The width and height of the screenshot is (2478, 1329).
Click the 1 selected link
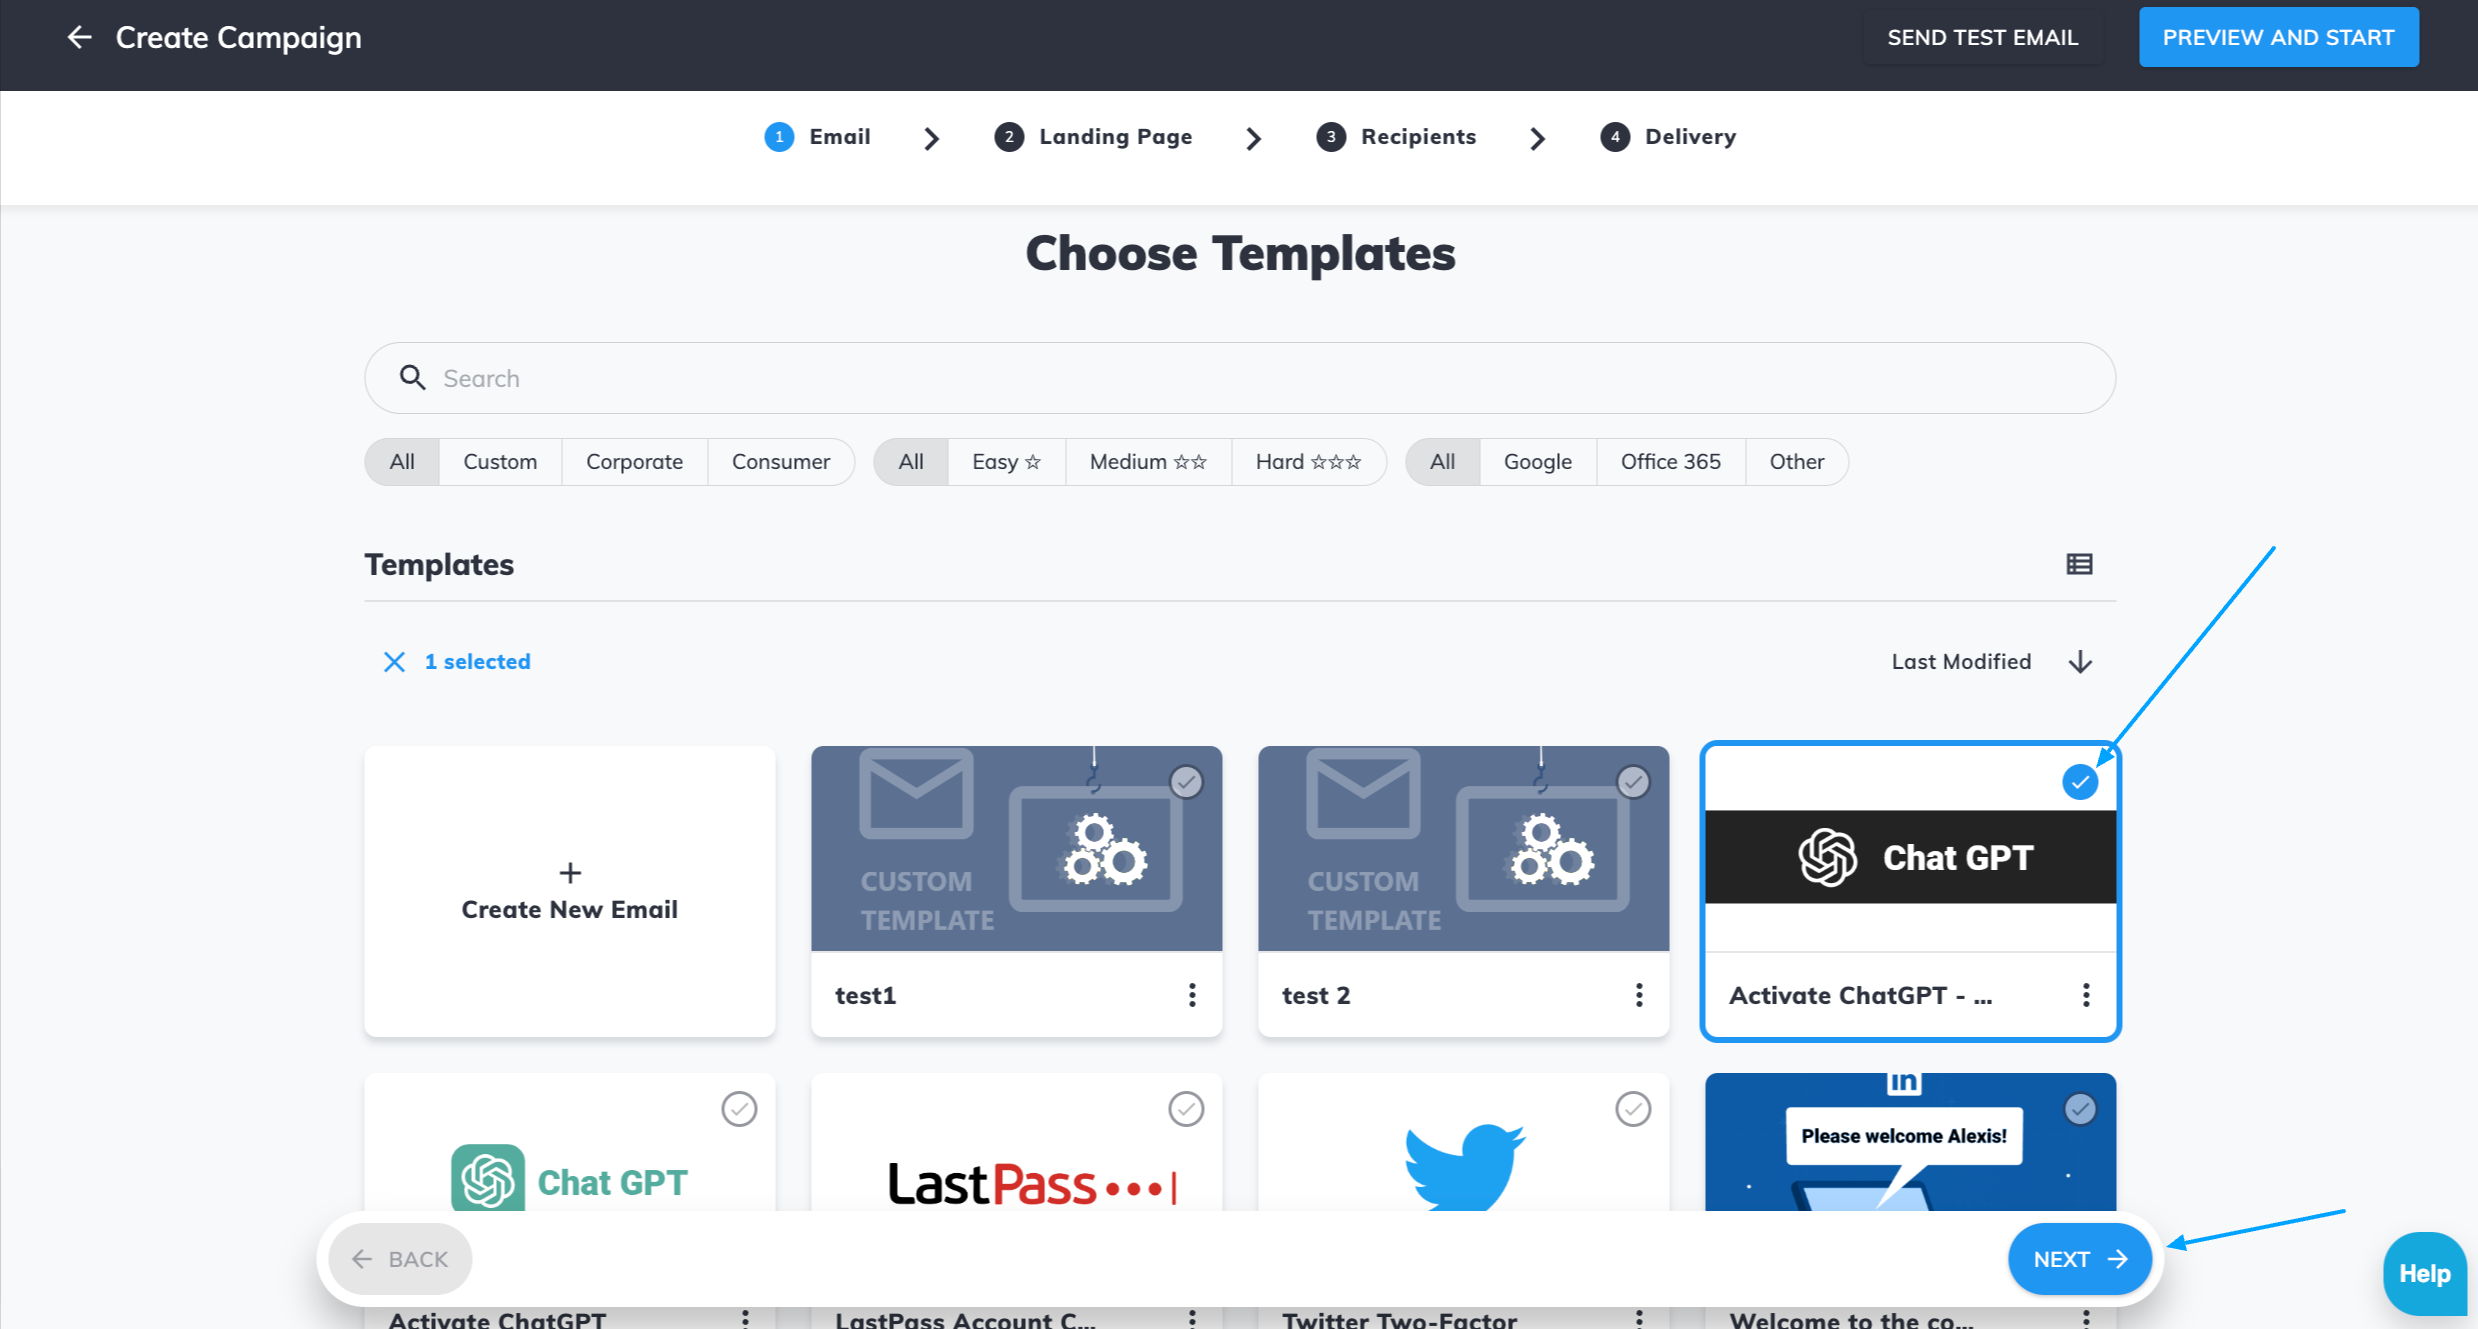(477, 661)
